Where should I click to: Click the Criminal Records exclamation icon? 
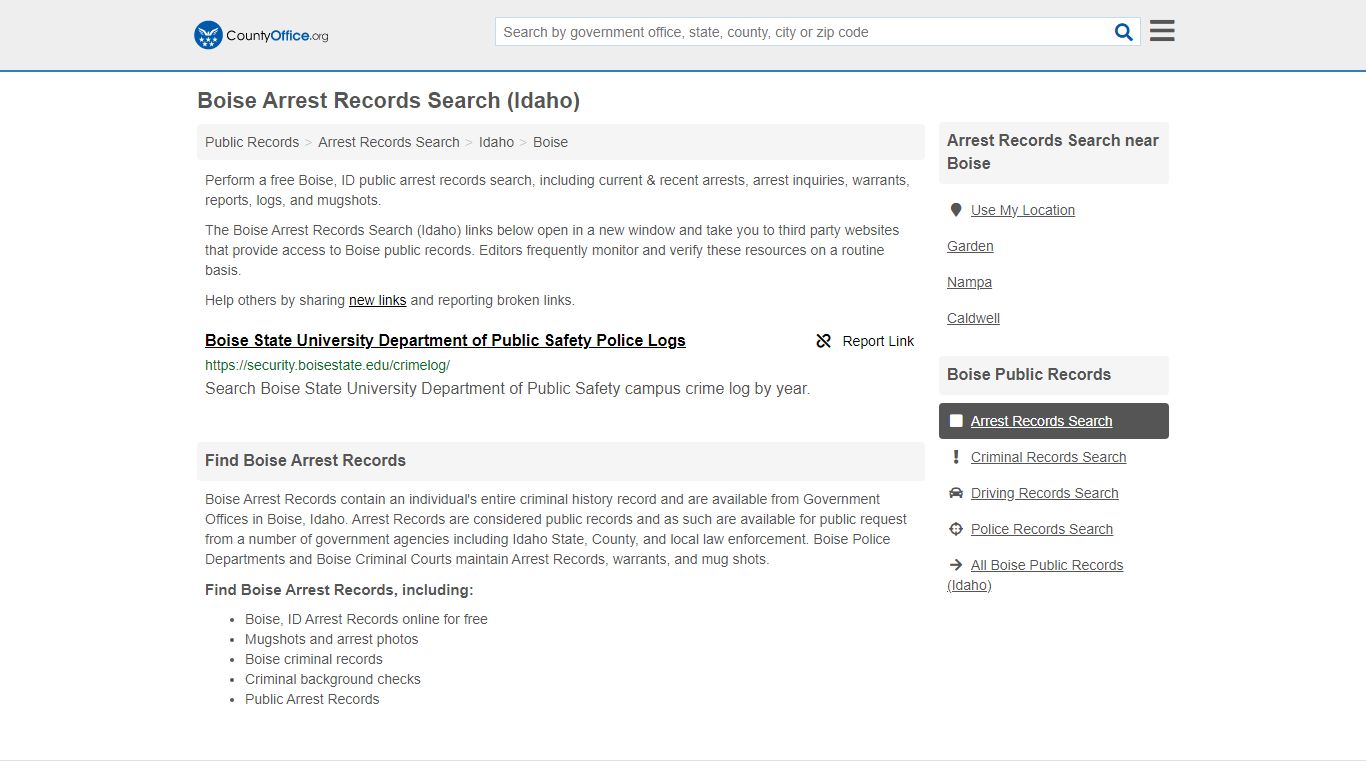click(956, 457)
